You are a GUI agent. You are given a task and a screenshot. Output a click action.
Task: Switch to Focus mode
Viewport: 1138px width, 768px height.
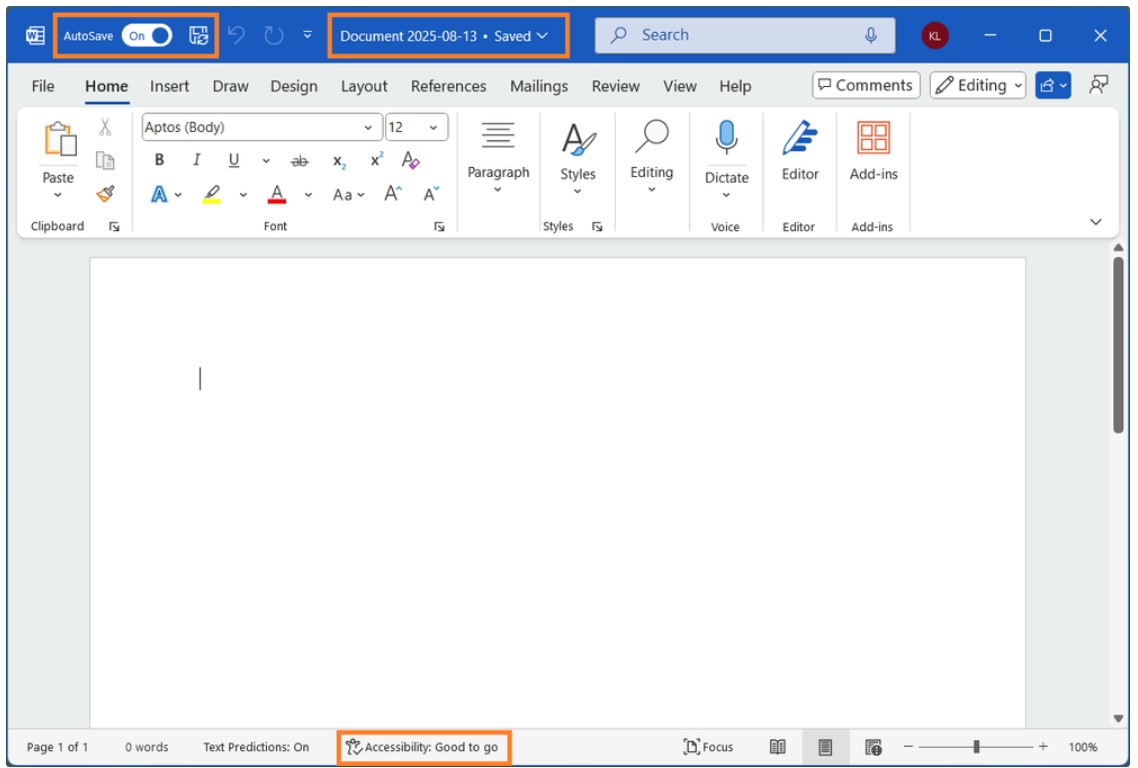click(x=712, y=746)
